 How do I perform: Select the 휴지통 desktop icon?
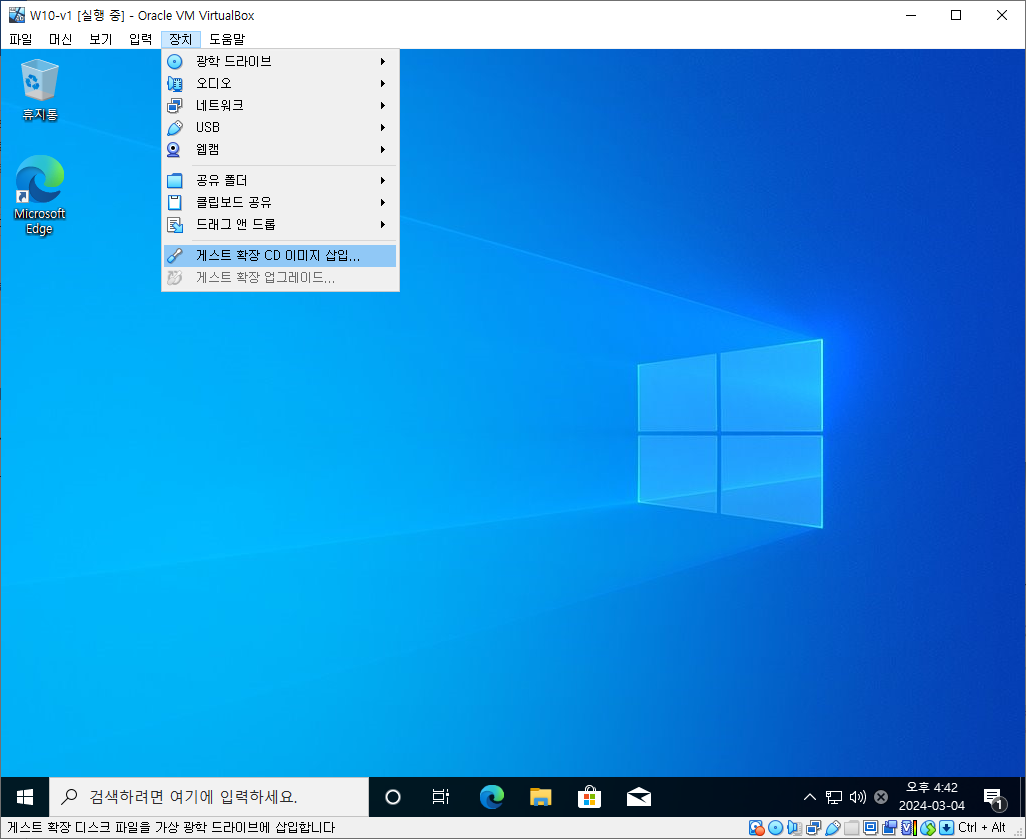(x=40, y=90)
